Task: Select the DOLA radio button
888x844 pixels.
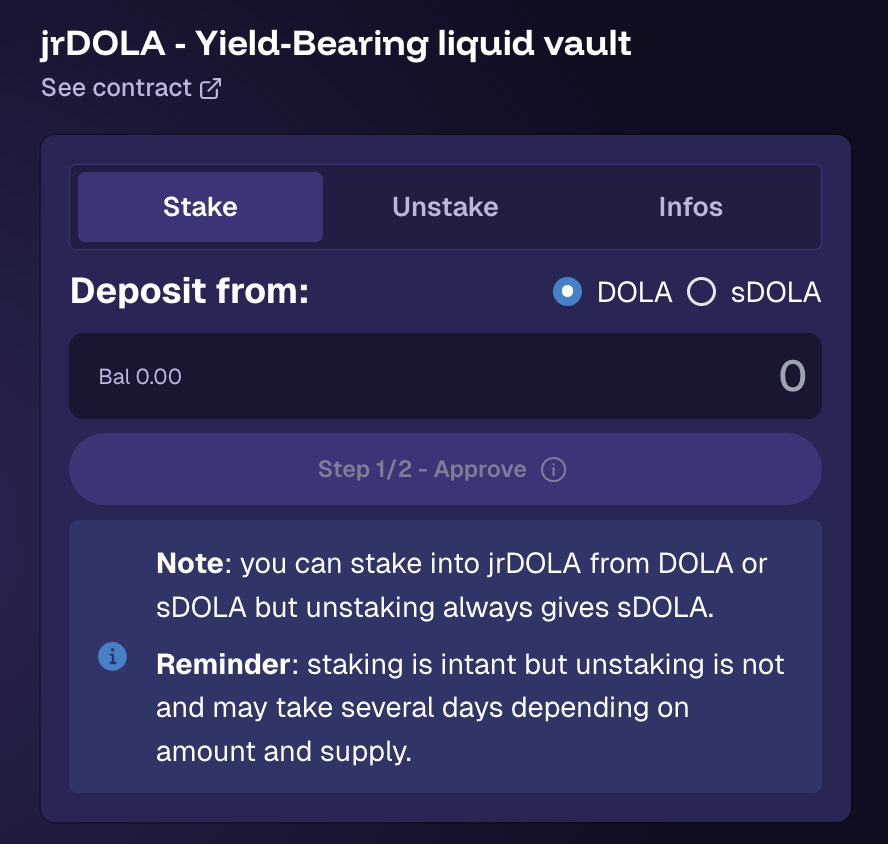Action: [567, 292]
